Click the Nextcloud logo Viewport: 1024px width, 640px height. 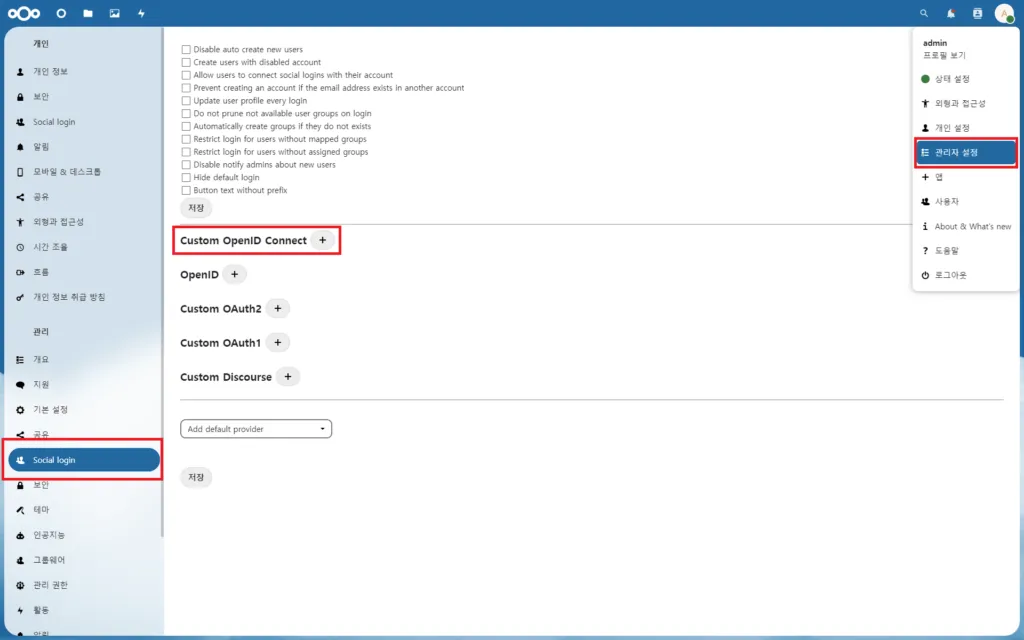[x=22, y=13]
